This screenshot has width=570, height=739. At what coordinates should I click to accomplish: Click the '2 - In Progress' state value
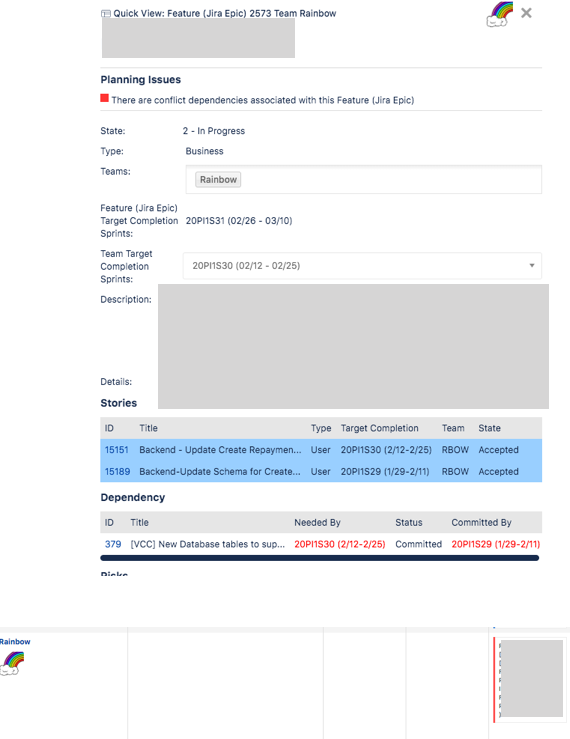[214, 131]
